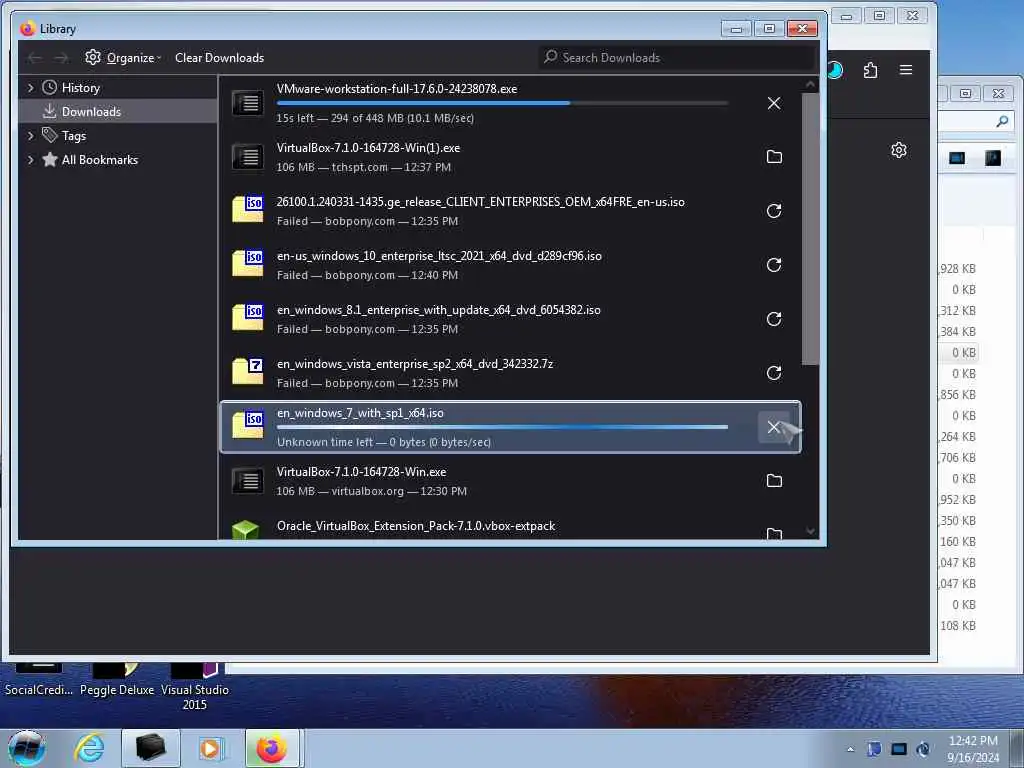Open the Peggle Deluxe desktop shortcut

coord(117,681)
